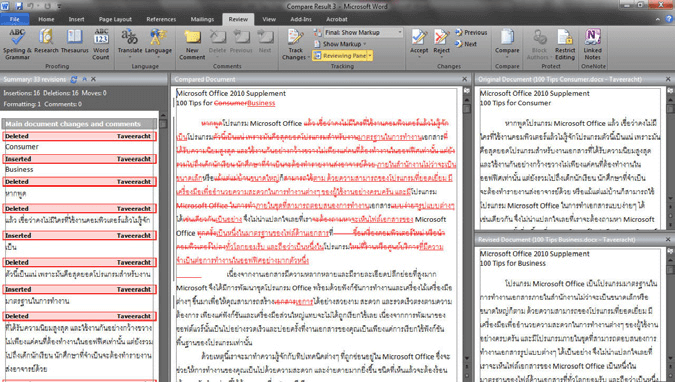Open Word Help question mark icon

[669, 19]
